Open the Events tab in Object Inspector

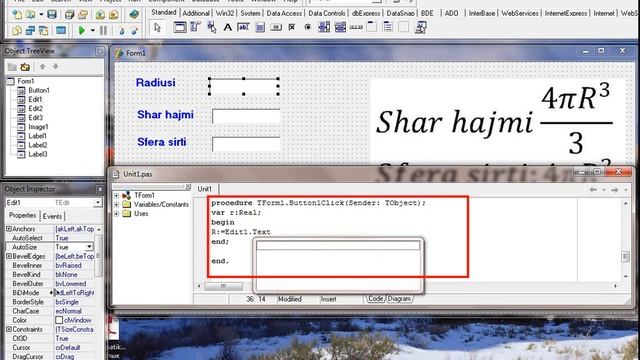[52, 216]
